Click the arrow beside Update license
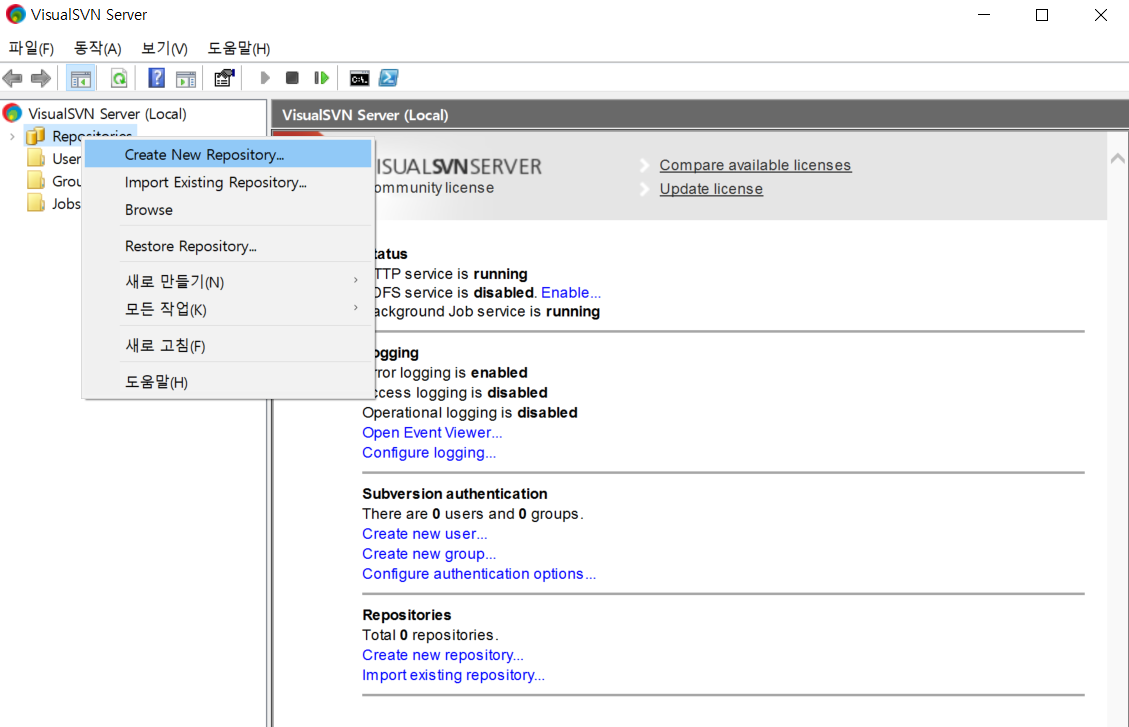The width and height of the screenshot is (1129, 727). [x=644, y=189]
